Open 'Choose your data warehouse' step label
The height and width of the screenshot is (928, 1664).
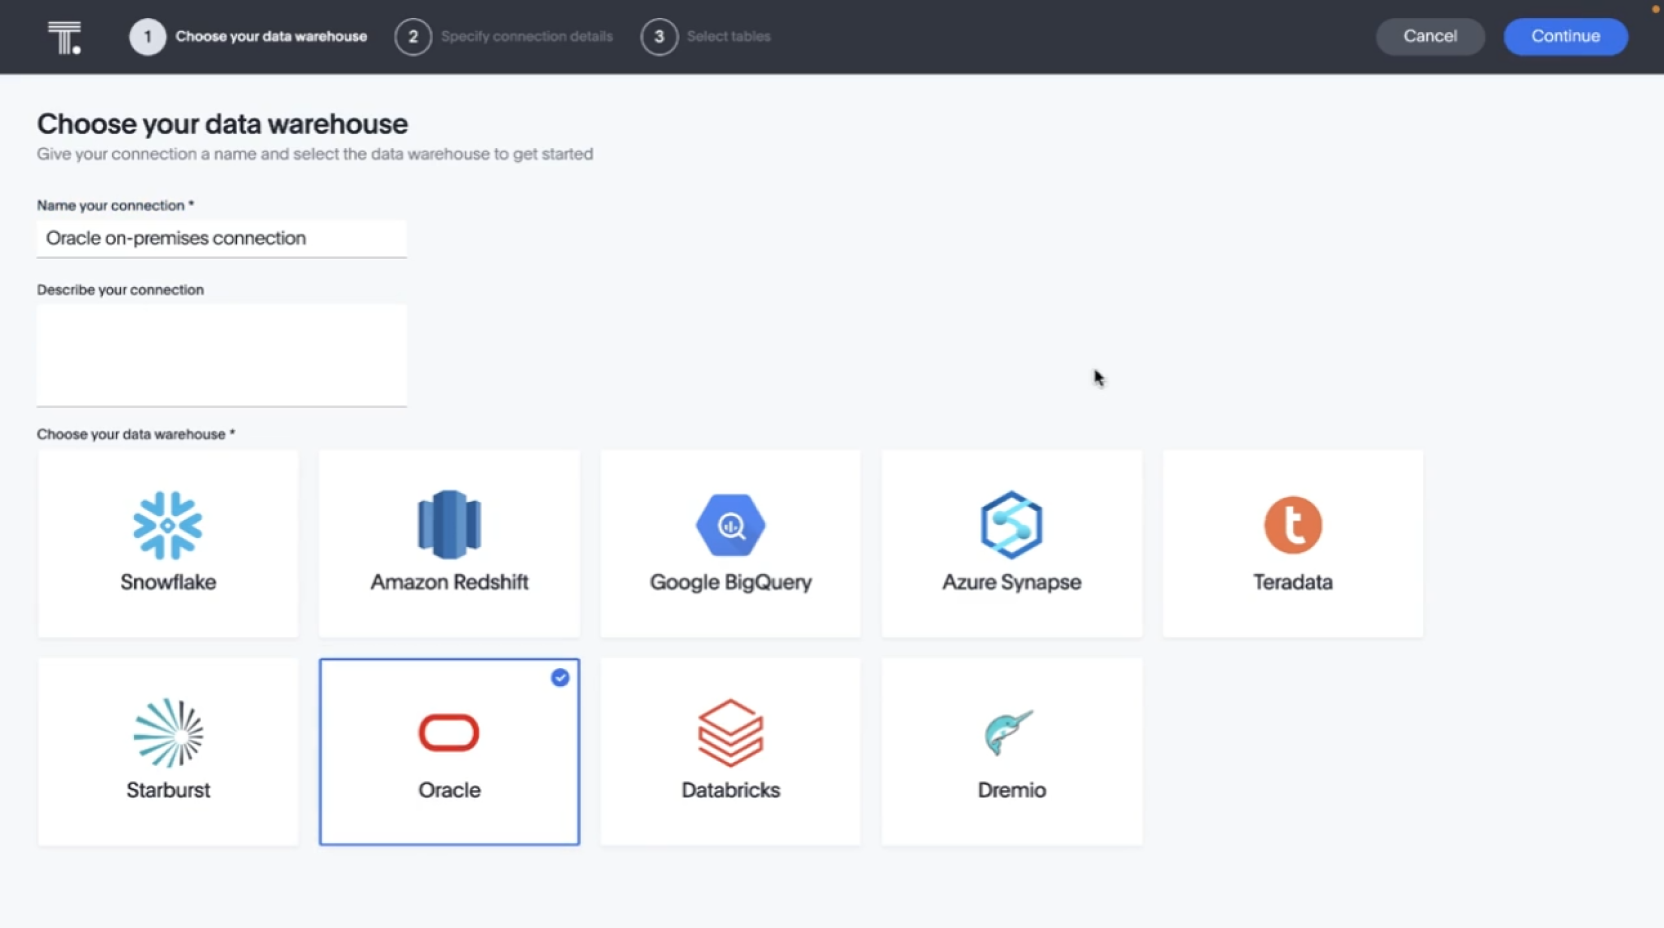point(271,37)
